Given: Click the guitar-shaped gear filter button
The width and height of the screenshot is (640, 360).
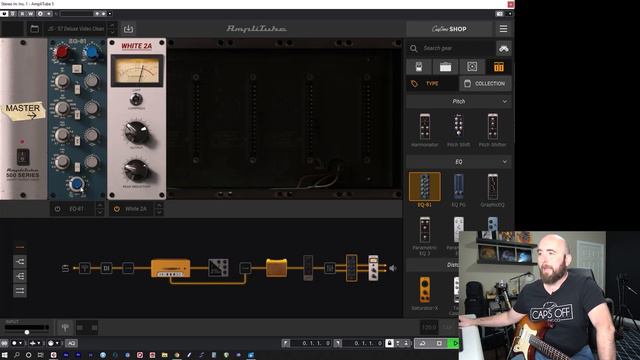Looking at the screenshot, I should click(504, 49).
